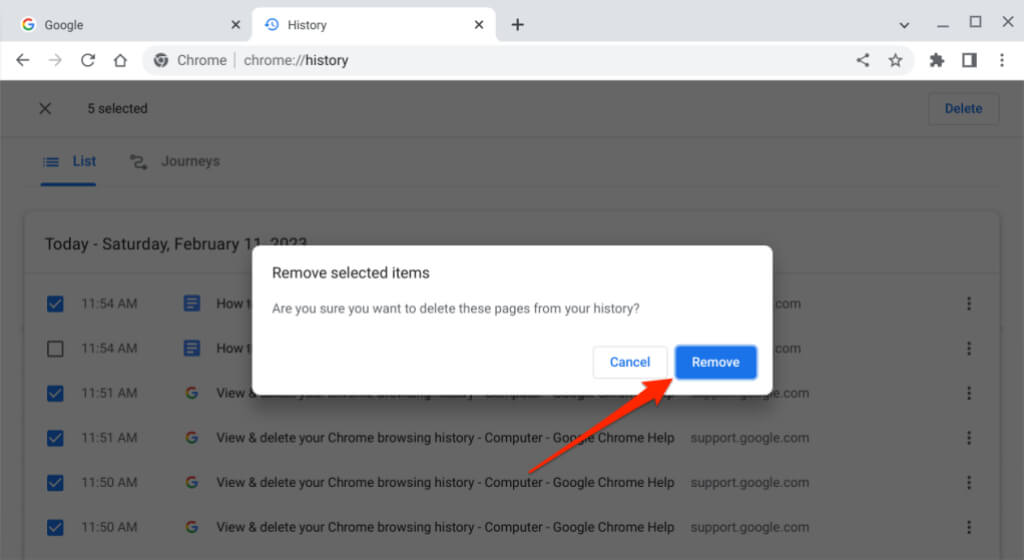Click the '5 selected' label
1024x560 pixels.
point(118,108)
